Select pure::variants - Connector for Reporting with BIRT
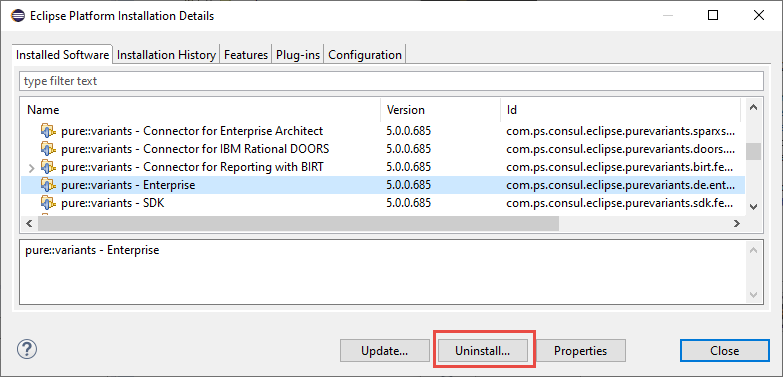Viewport: 783px width, 377px height. pos(383,167)
